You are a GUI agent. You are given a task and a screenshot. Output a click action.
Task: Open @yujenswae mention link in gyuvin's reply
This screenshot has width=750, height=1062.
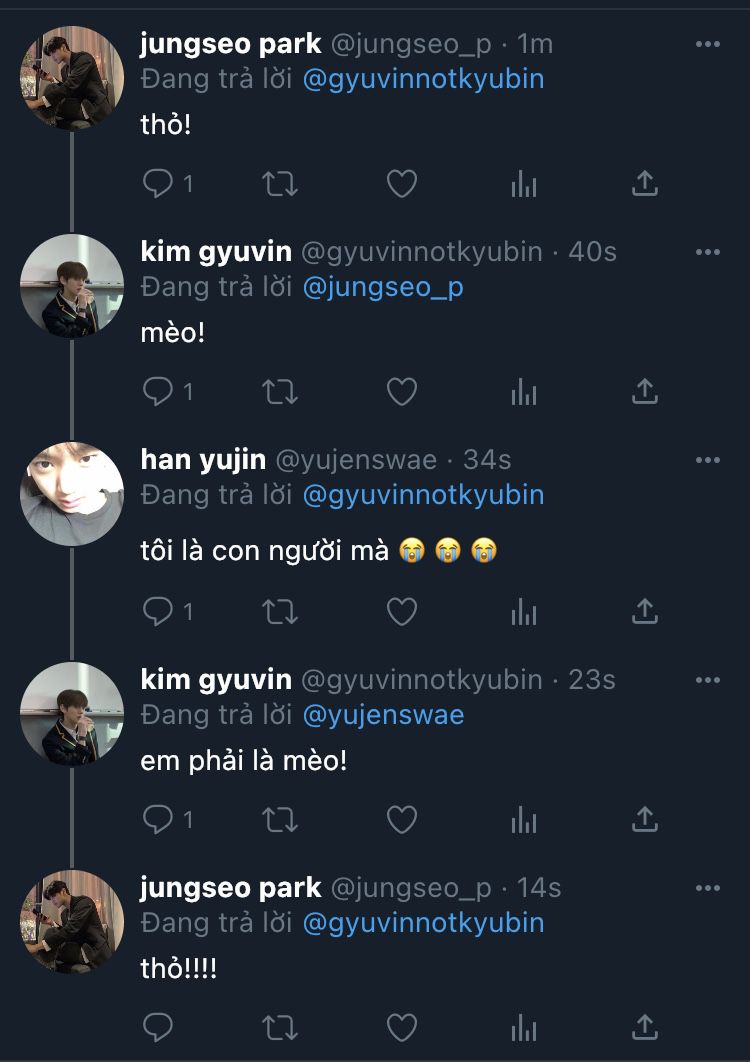pos(383,715)
